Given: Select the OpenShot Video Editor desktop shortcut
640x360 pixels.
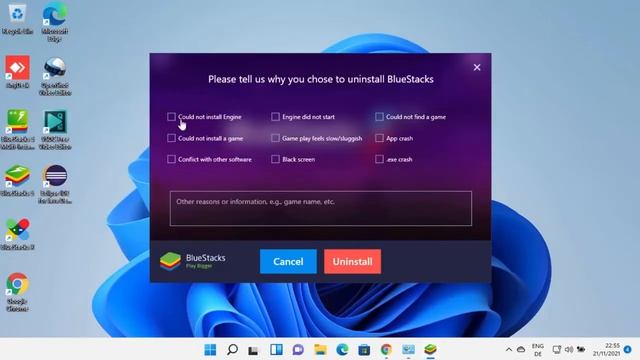Looking at the screenshot, I should click(x=55, y=76).
